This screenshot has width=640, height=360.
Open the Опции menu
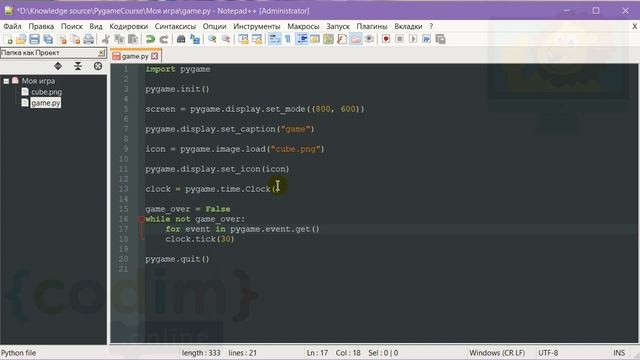[x=214, y=26]
